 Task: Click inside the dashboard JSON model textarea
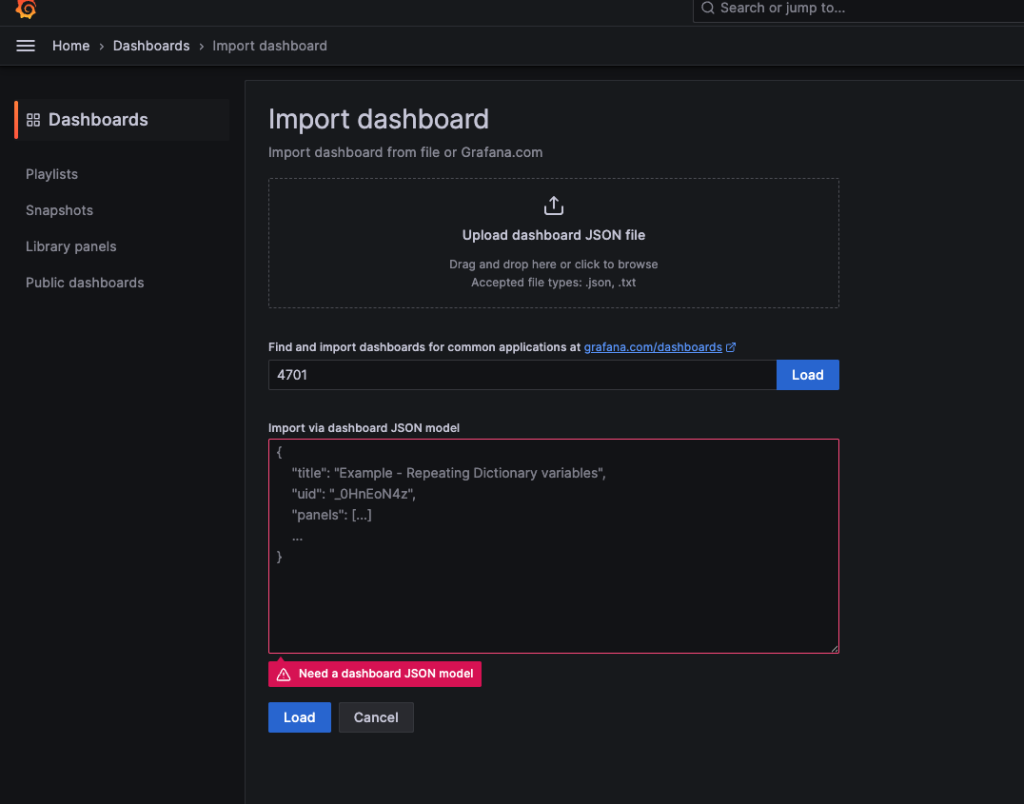553,546
